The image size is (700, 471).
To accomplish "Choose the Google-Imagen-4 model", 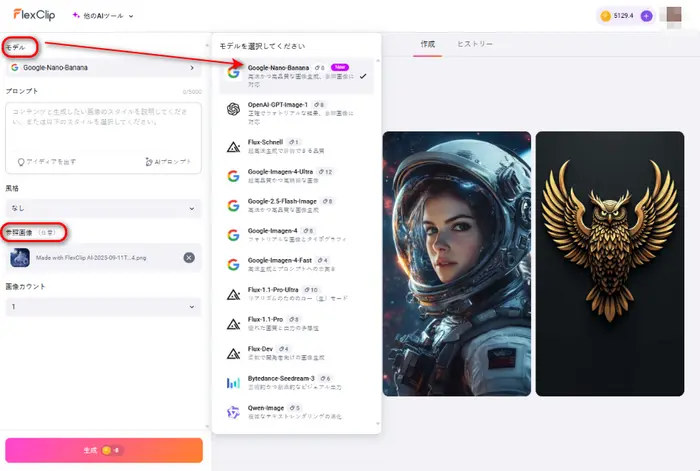I will [296, 234].
